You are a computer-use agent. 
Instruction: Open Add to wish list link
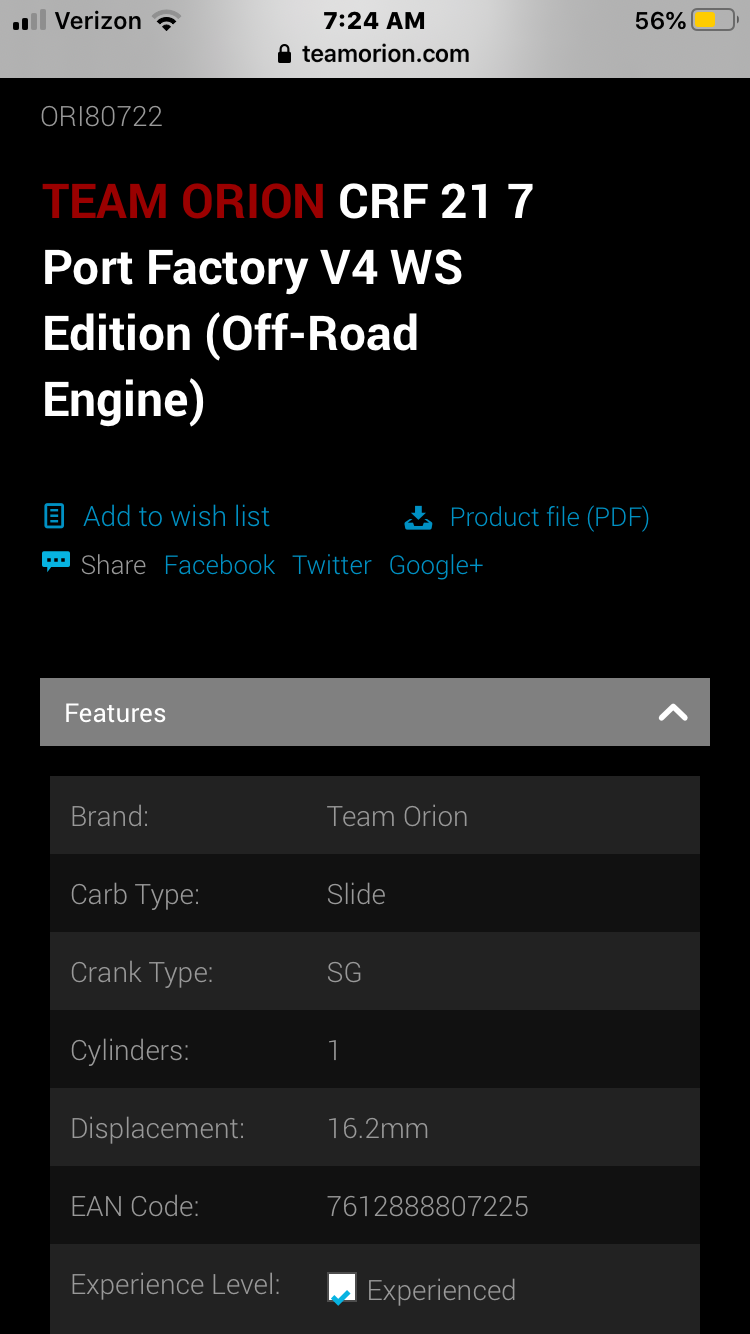click(176, 516)
